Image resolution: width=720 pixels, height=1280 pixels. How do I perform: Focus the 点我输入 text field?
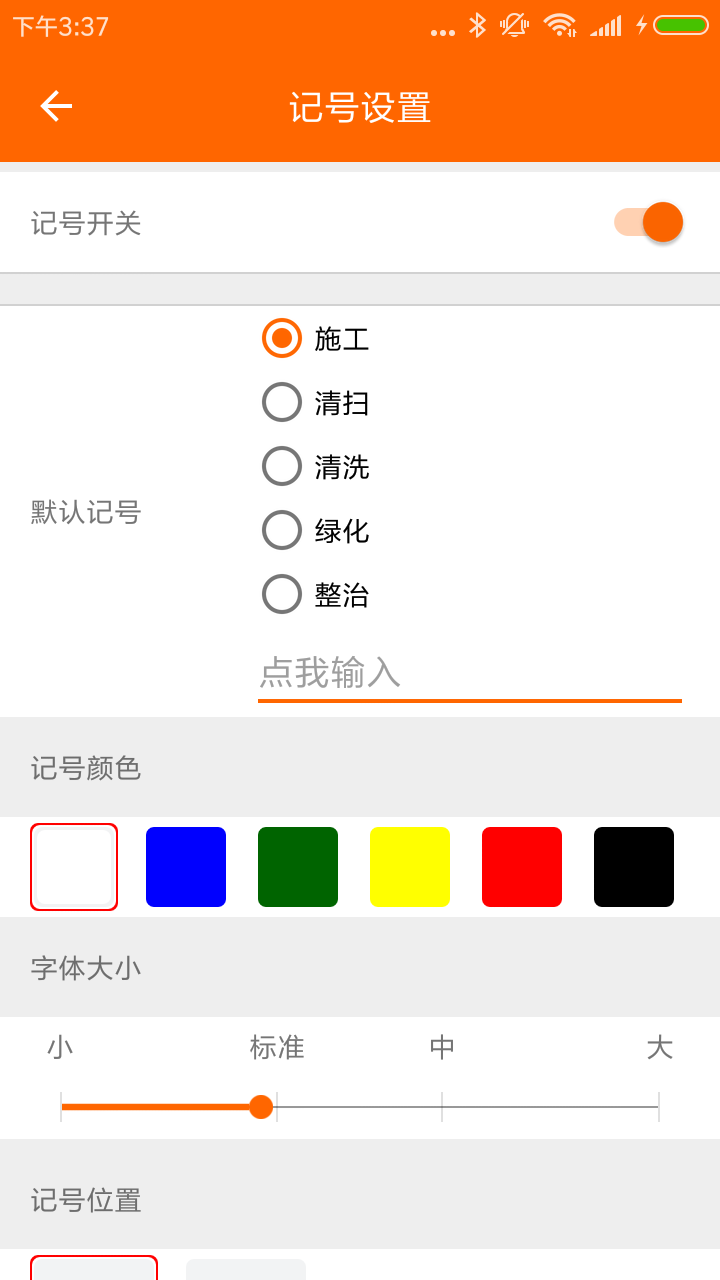tap(470, 673)
